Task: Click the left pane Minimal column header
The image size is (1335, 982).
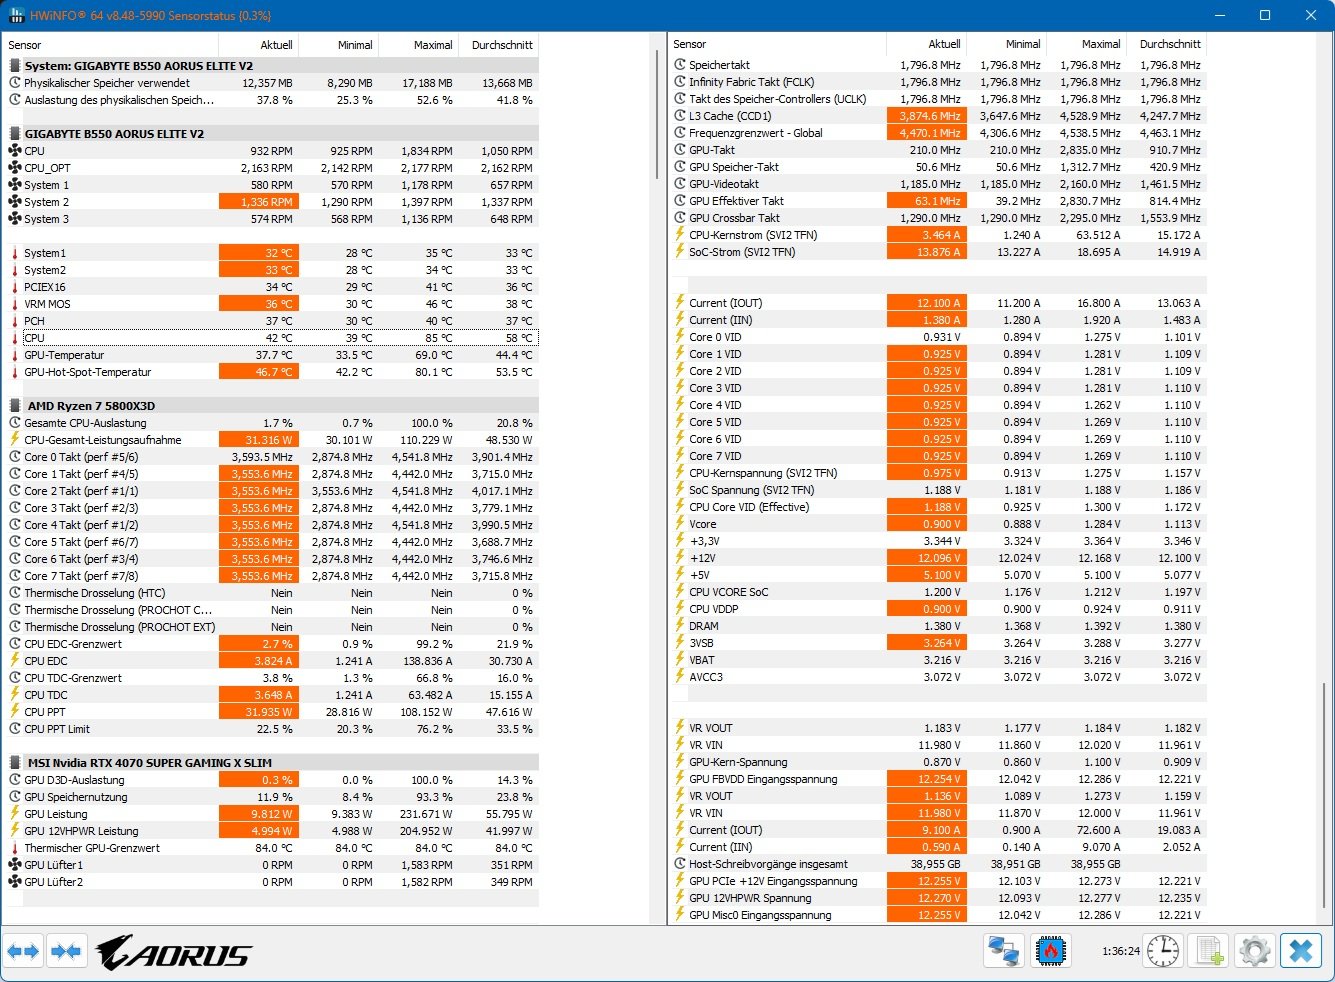Action: click(338, 45)
